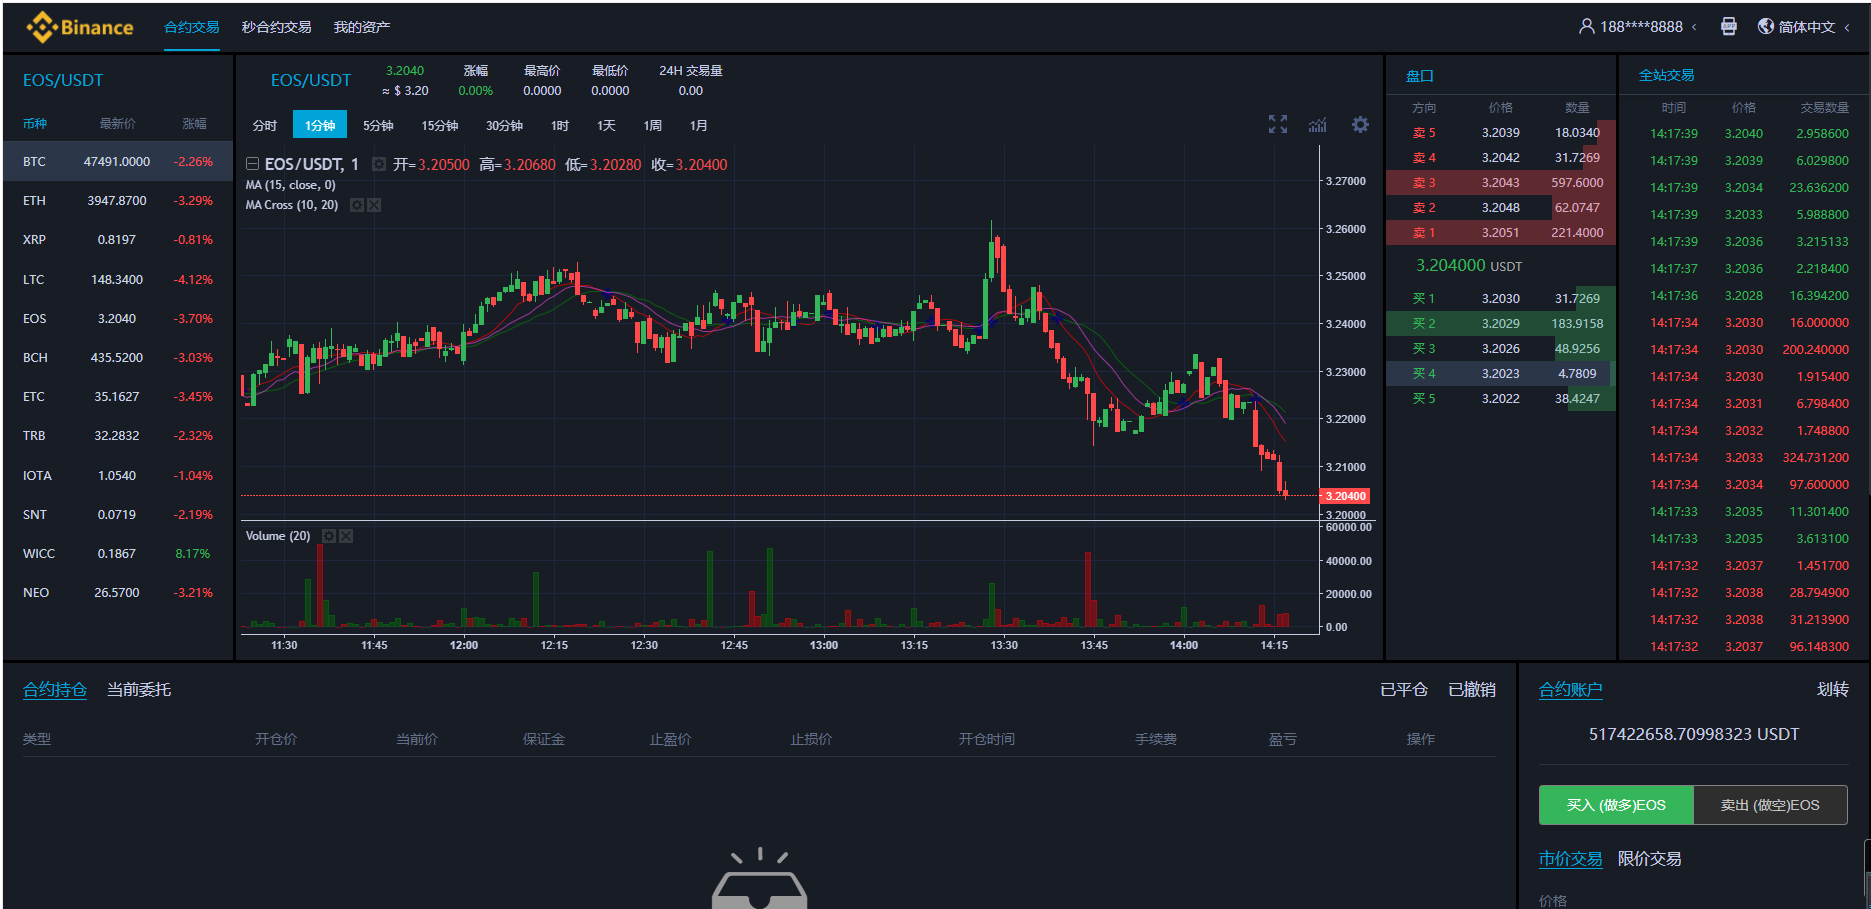Screen dimensions: 1871x909
Task: Expand account menu arrow beside 188****8888
Action: click(1694, 27)
